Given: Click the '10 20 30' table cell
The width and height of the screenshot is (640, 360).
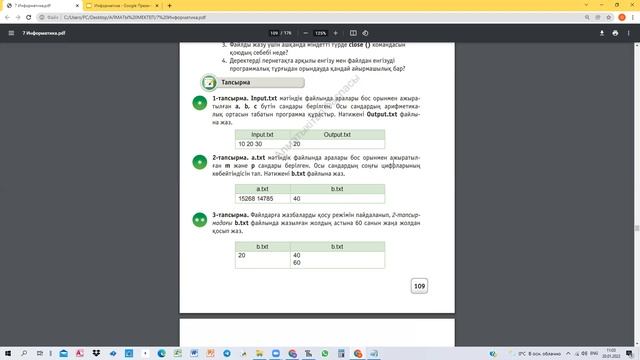Looking at the screenshot, I should [x=262, y=144].
